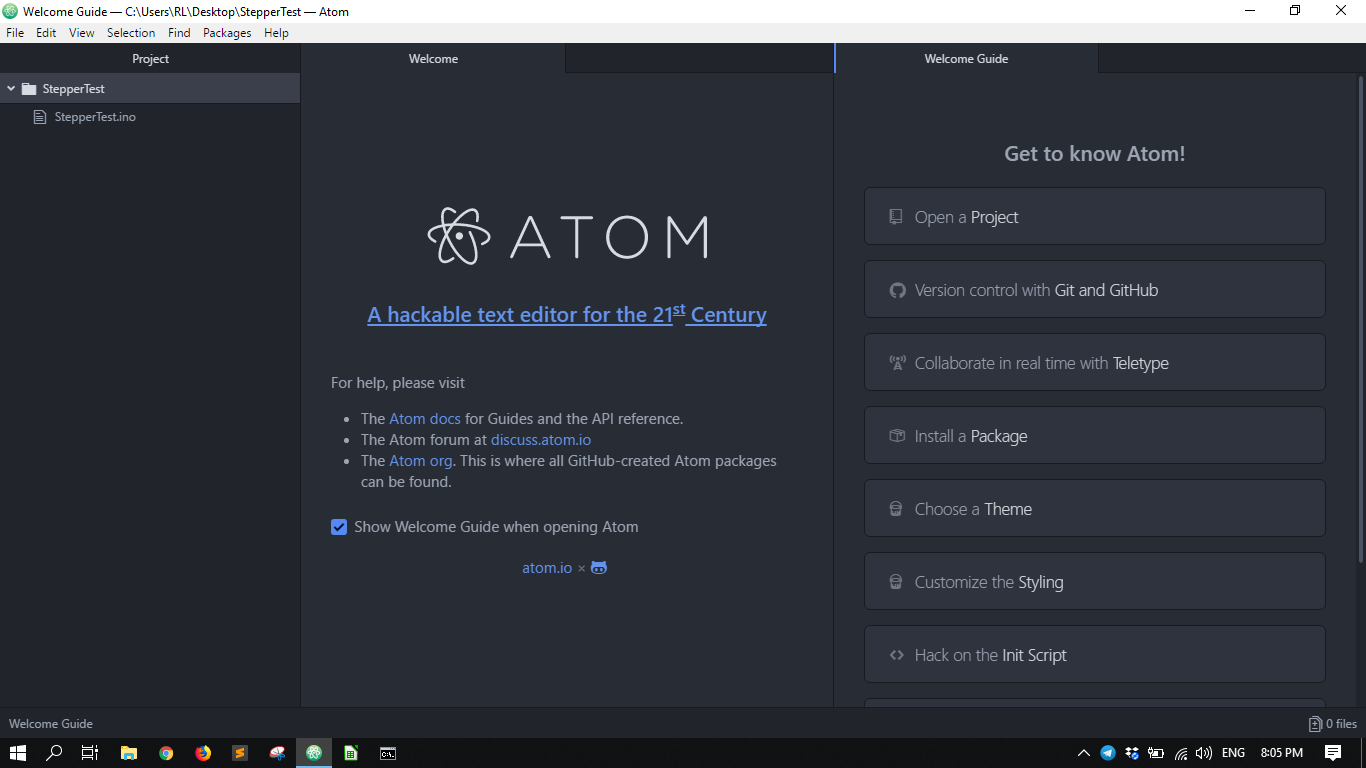
Task: Switch to the Welcome tab
Action: (433, 59)
